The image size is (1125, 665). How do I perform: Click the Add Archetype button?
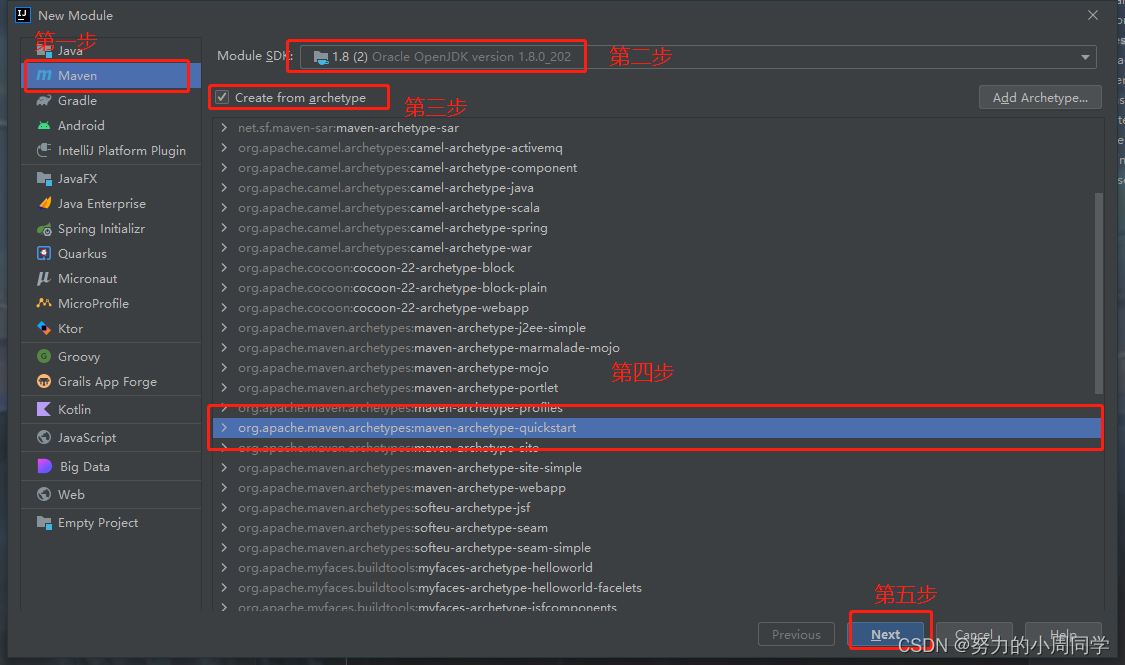coord(1040,97)
